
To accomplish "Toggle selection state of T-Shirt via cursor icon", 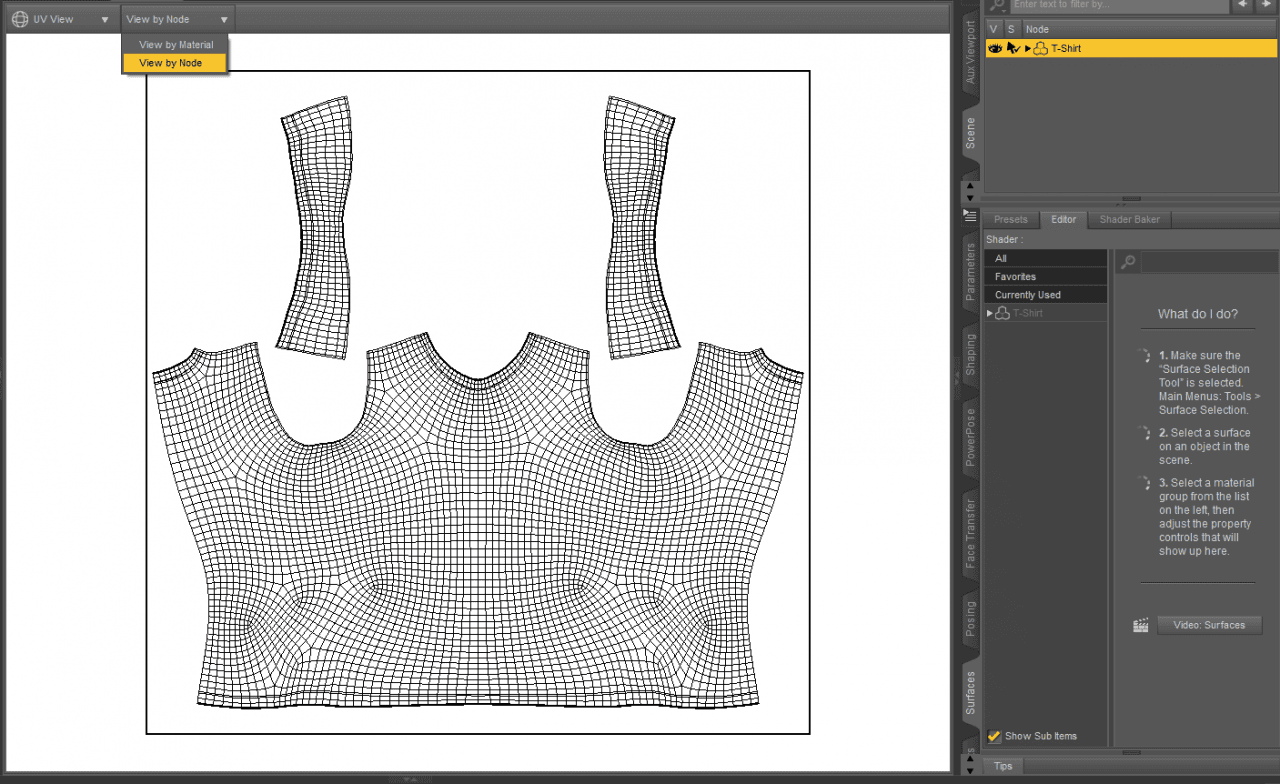I will [x=1012, y=48].
